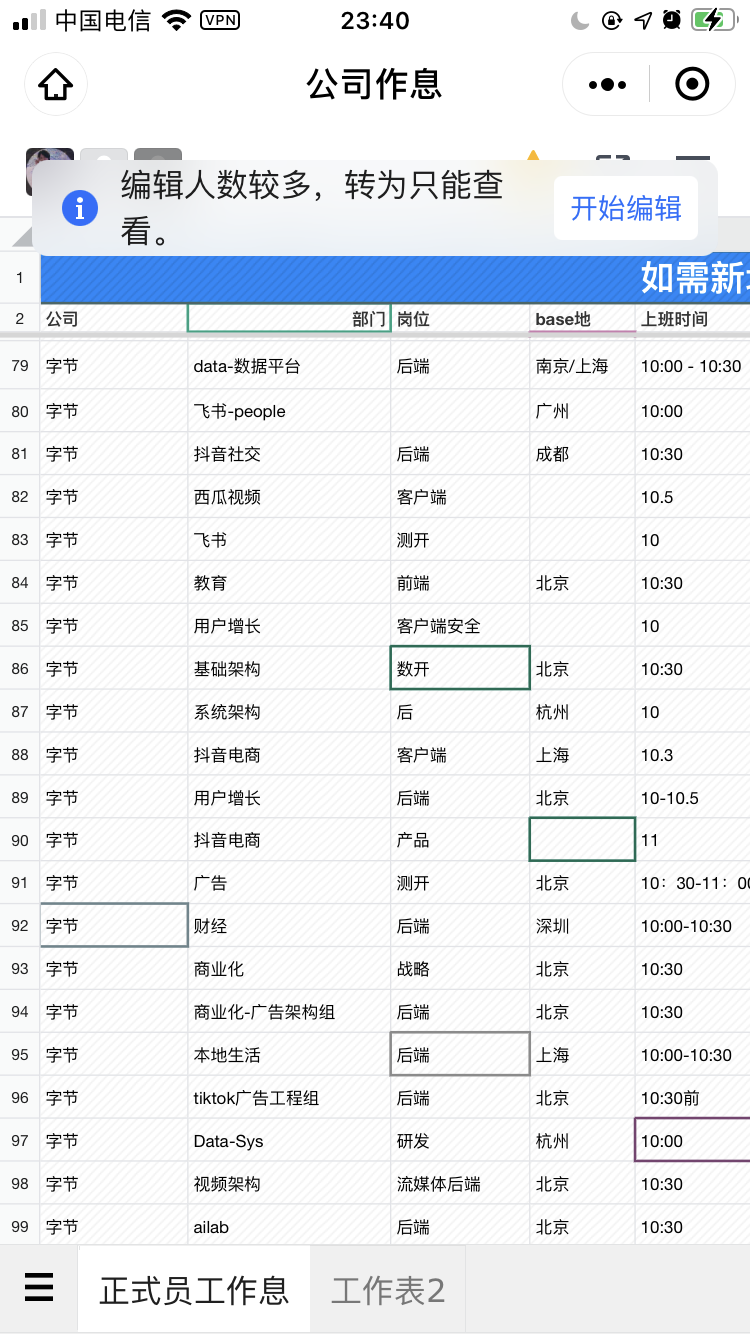Click the empty base cell in row 90

(582, 840)
